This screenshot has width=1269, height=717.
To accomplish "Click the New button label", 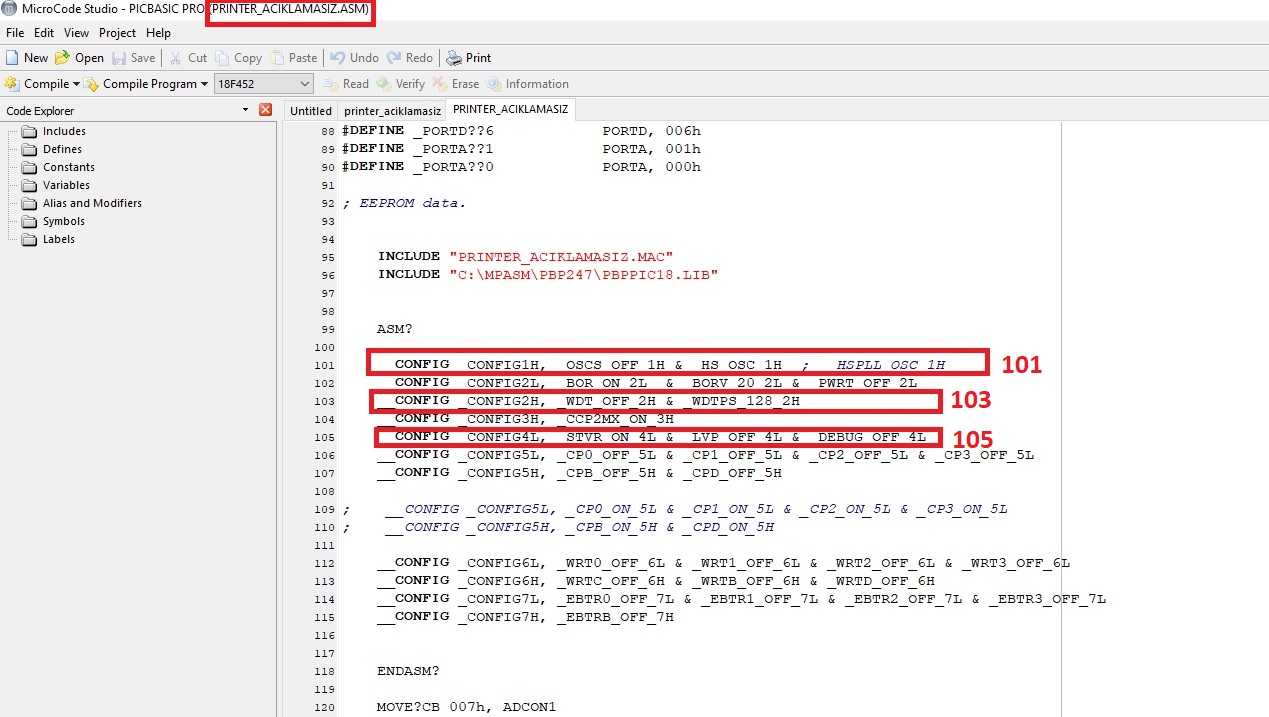I will point(36,58).
